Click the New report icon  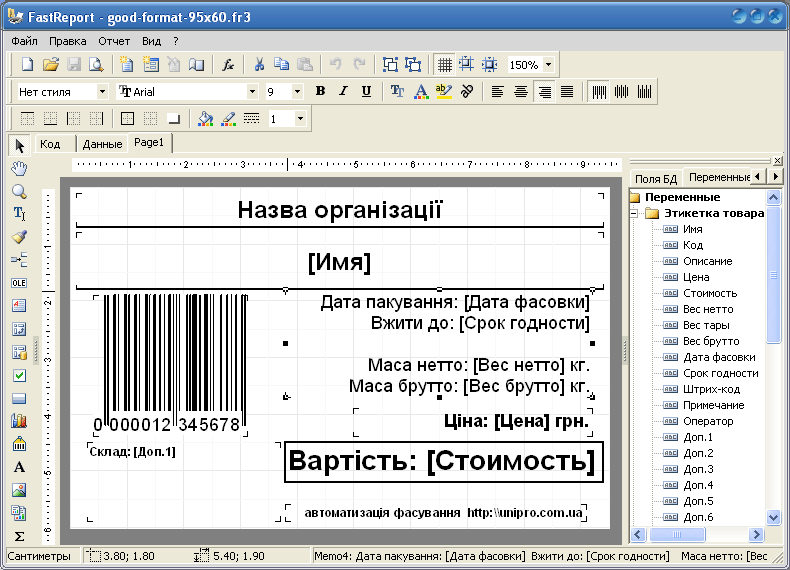pyautogui.click(x=27, y=65)
